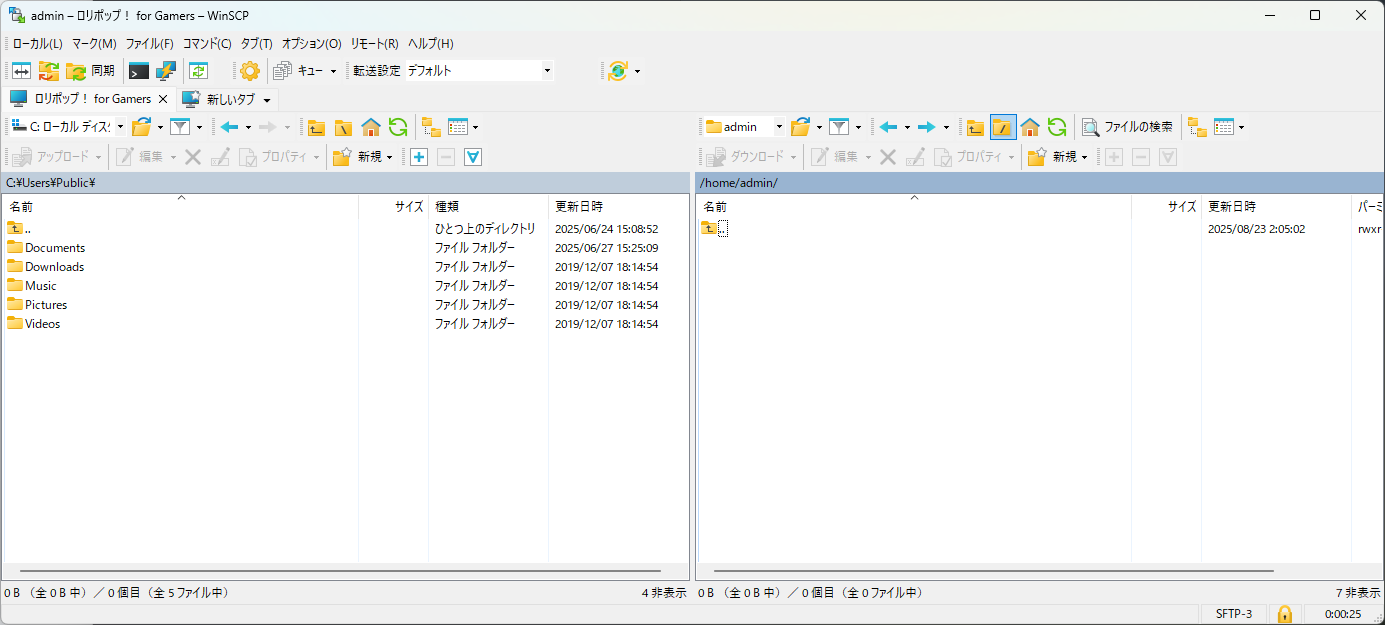The image size is (1385, 625).
Task: Sort remote panel by サイズ column
Action: [x=1166, y=206]
